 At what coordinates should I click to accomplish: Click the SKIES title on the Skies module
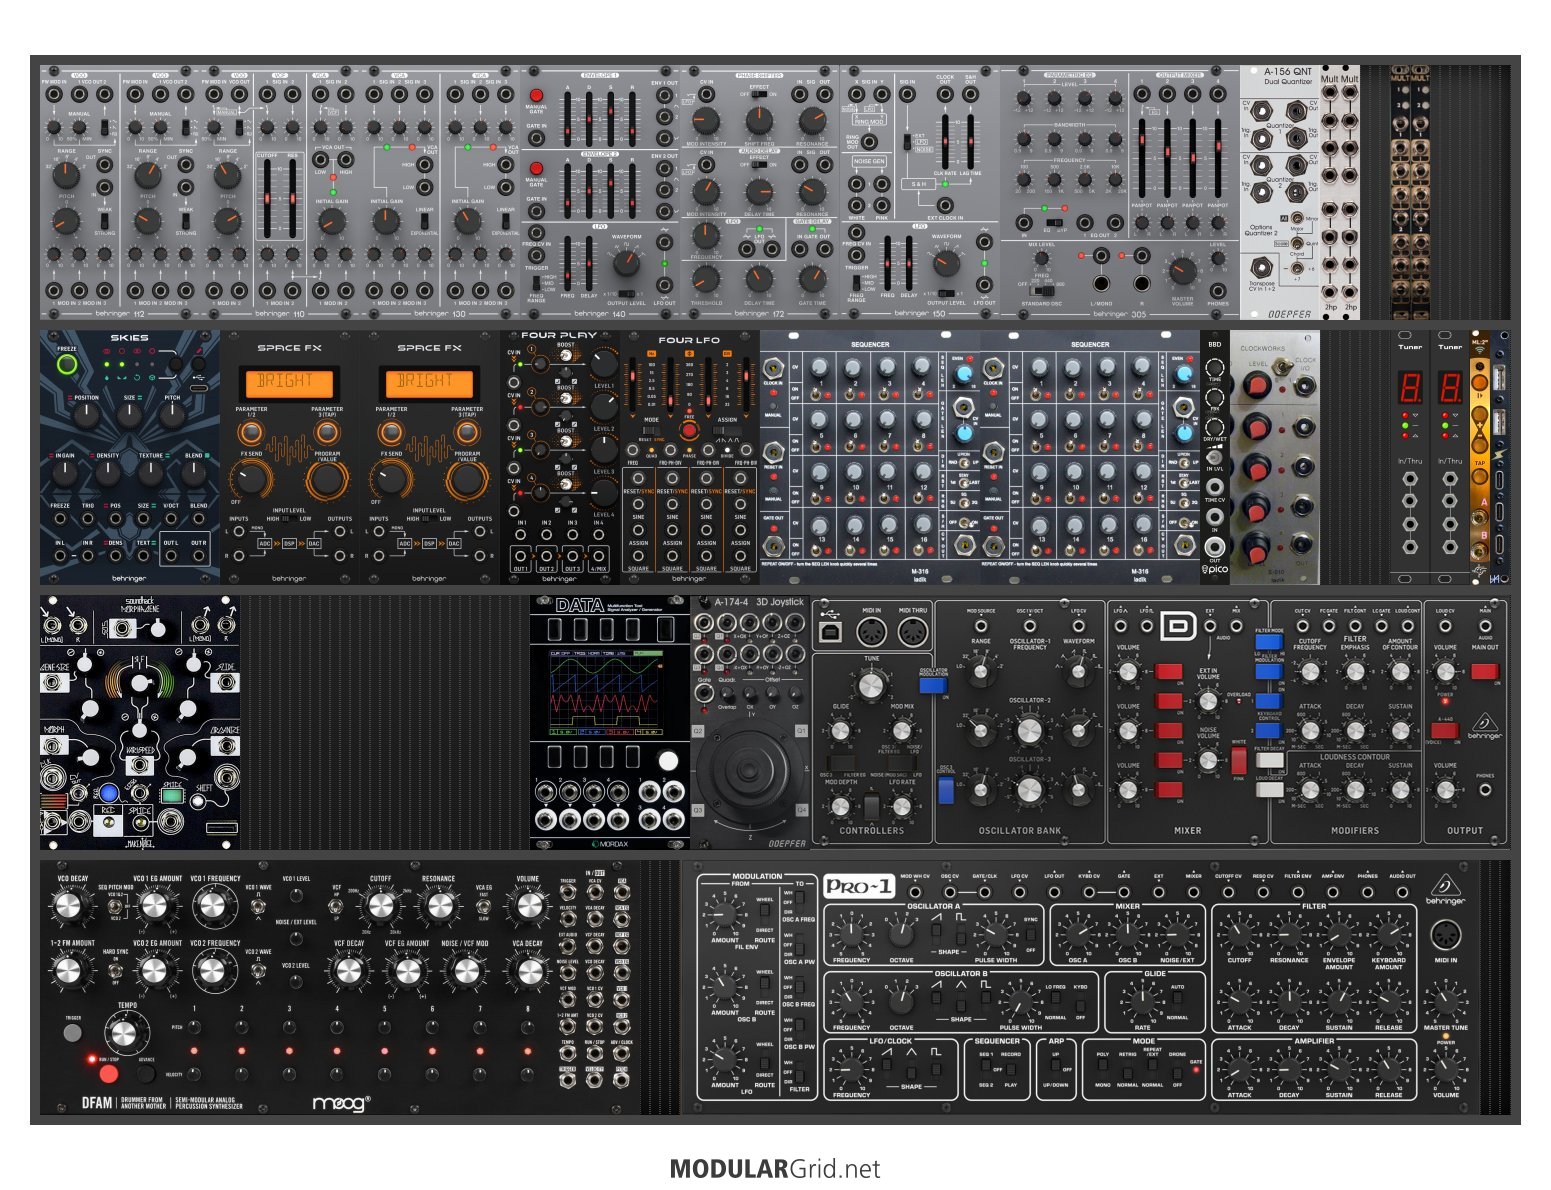pyautogui.click(x=130, y=338)
